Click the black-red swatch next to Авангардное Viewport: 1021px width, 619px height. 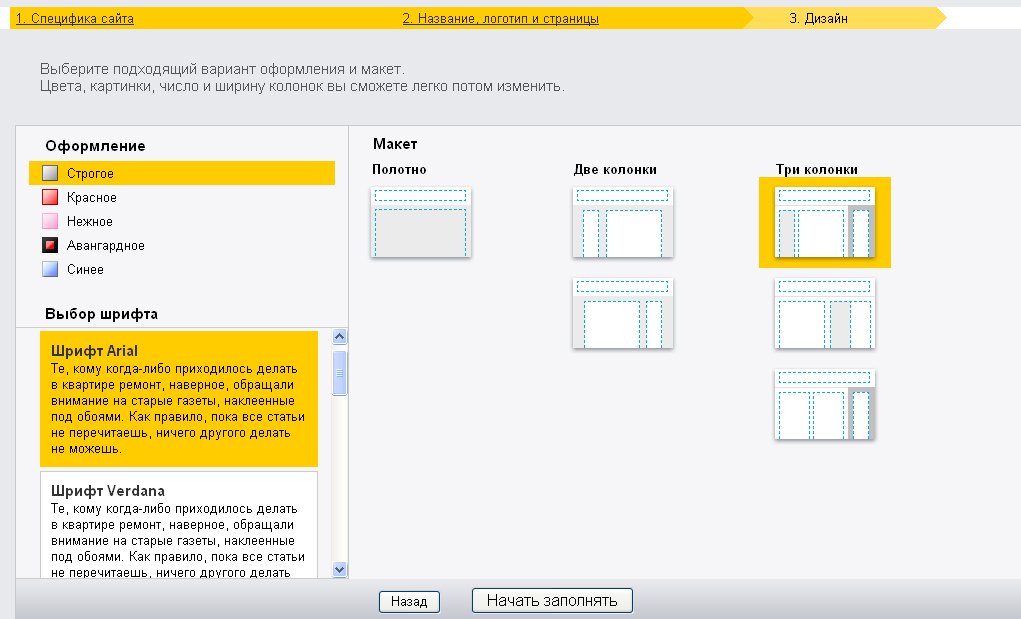coord(50,245)
